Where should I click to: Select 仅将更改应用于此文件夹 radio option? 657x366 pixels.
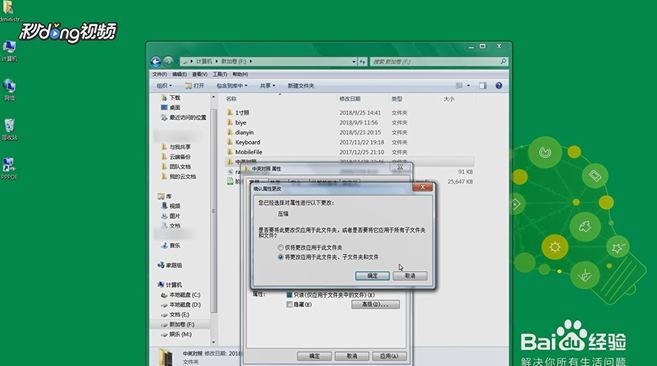pos(281,247)
